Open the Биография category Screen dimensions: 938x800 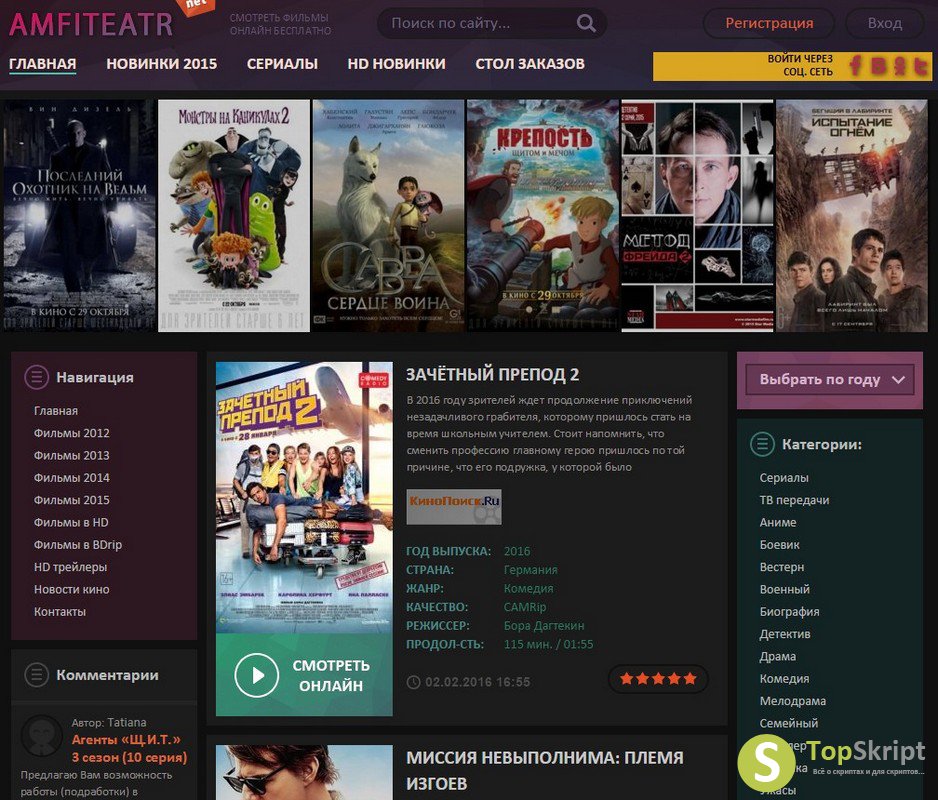[790, 612]
